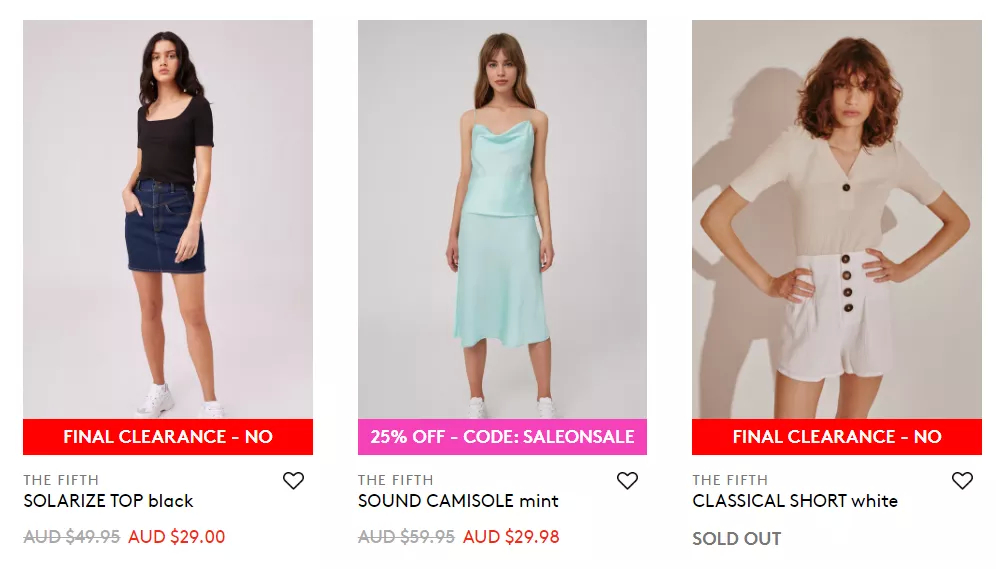Click the struck-through AUD $59.95 price
996x569 pixels.
point(407,537)
